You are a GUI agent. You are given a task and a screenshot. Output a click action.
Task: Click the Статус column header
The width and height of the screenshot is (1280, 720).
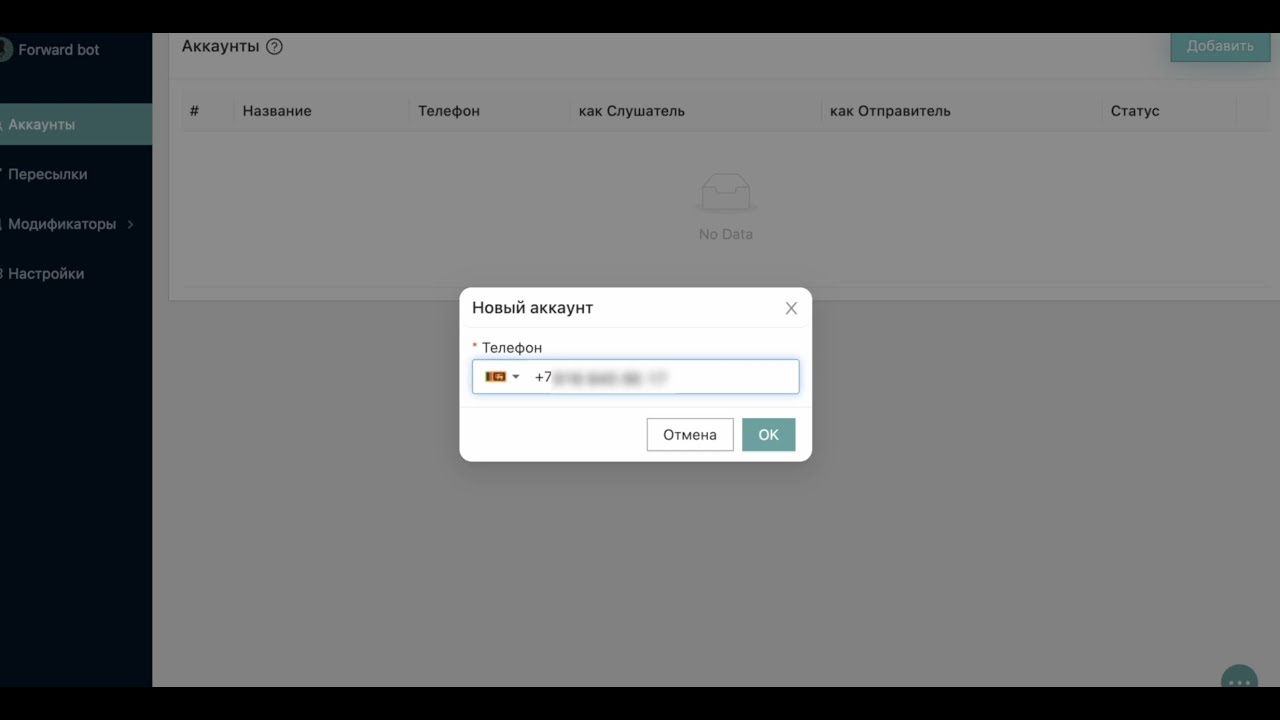(1135, 111)
